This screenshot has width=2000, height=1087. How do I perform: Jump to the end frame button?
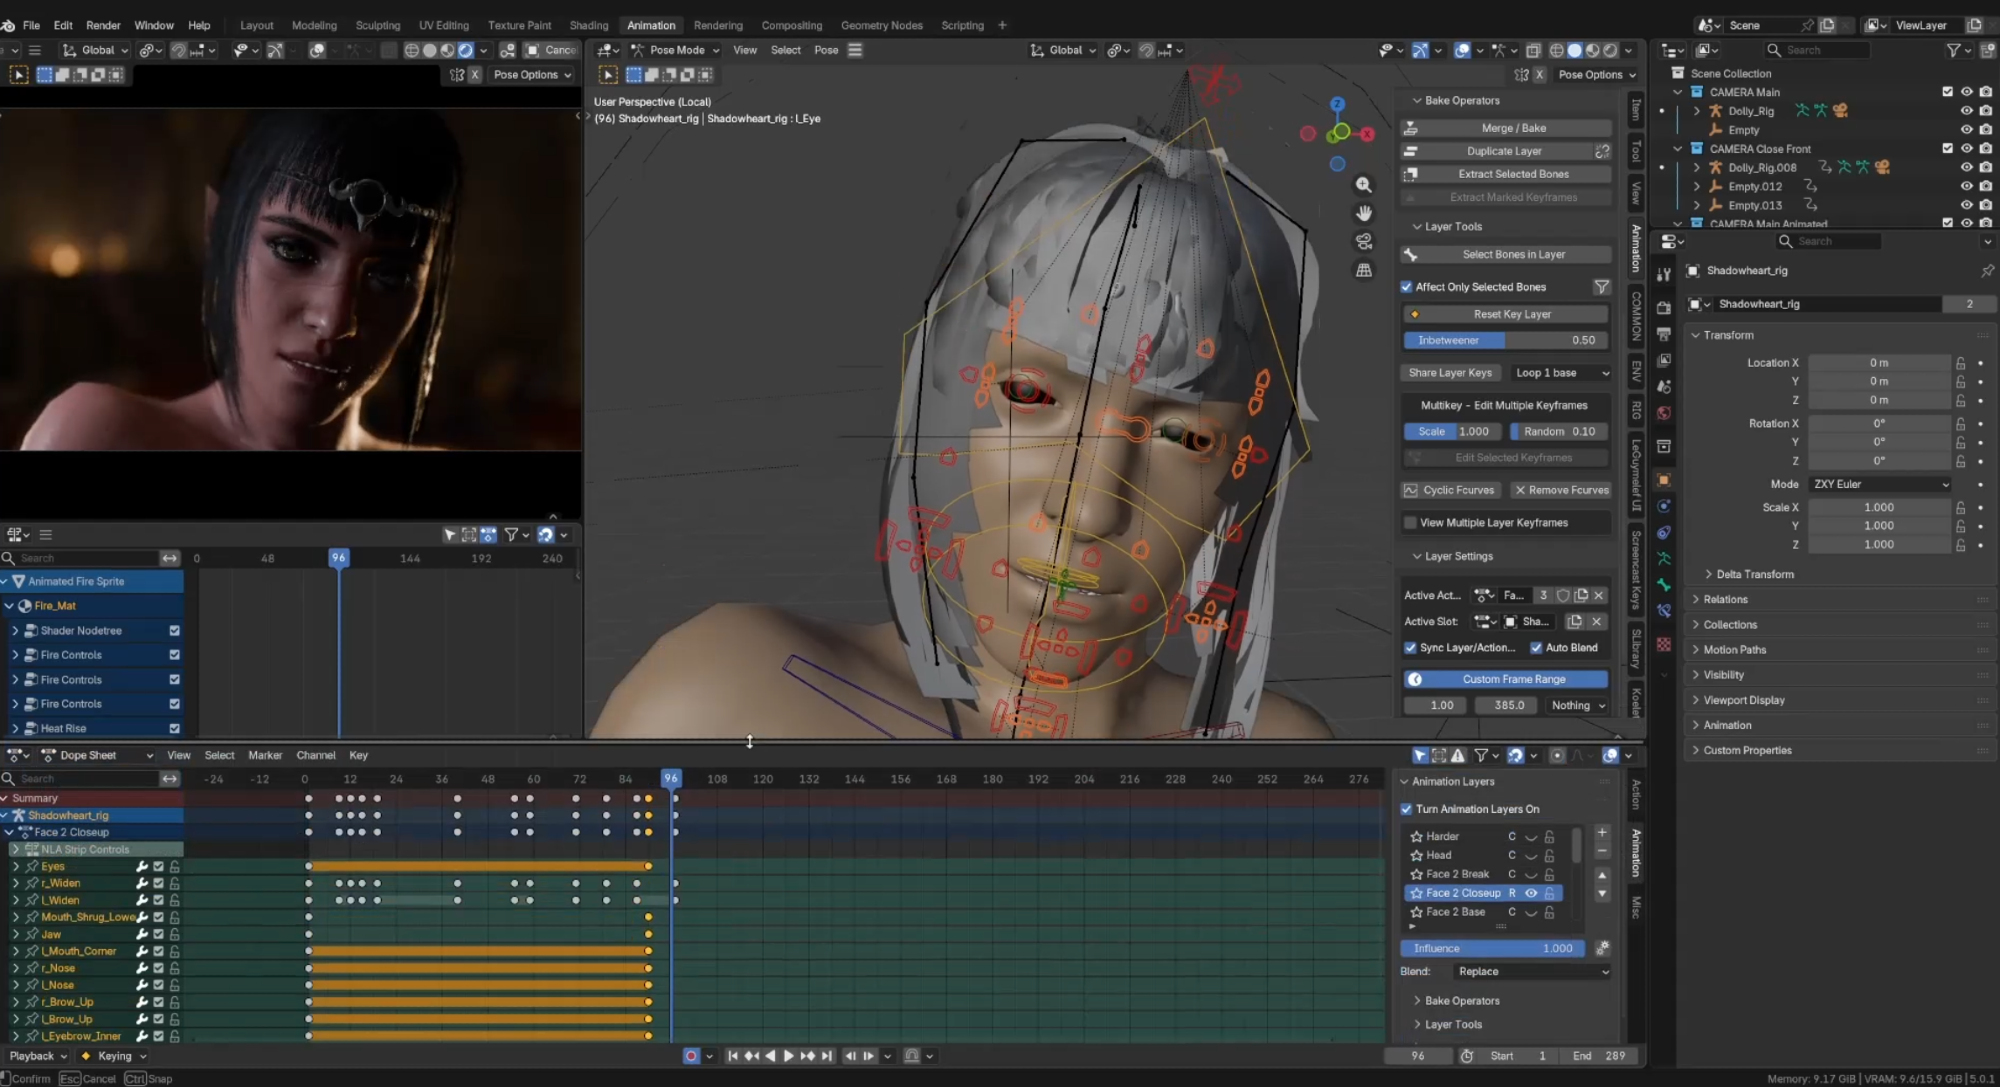pyautogui.click(x=827, y=1056)
